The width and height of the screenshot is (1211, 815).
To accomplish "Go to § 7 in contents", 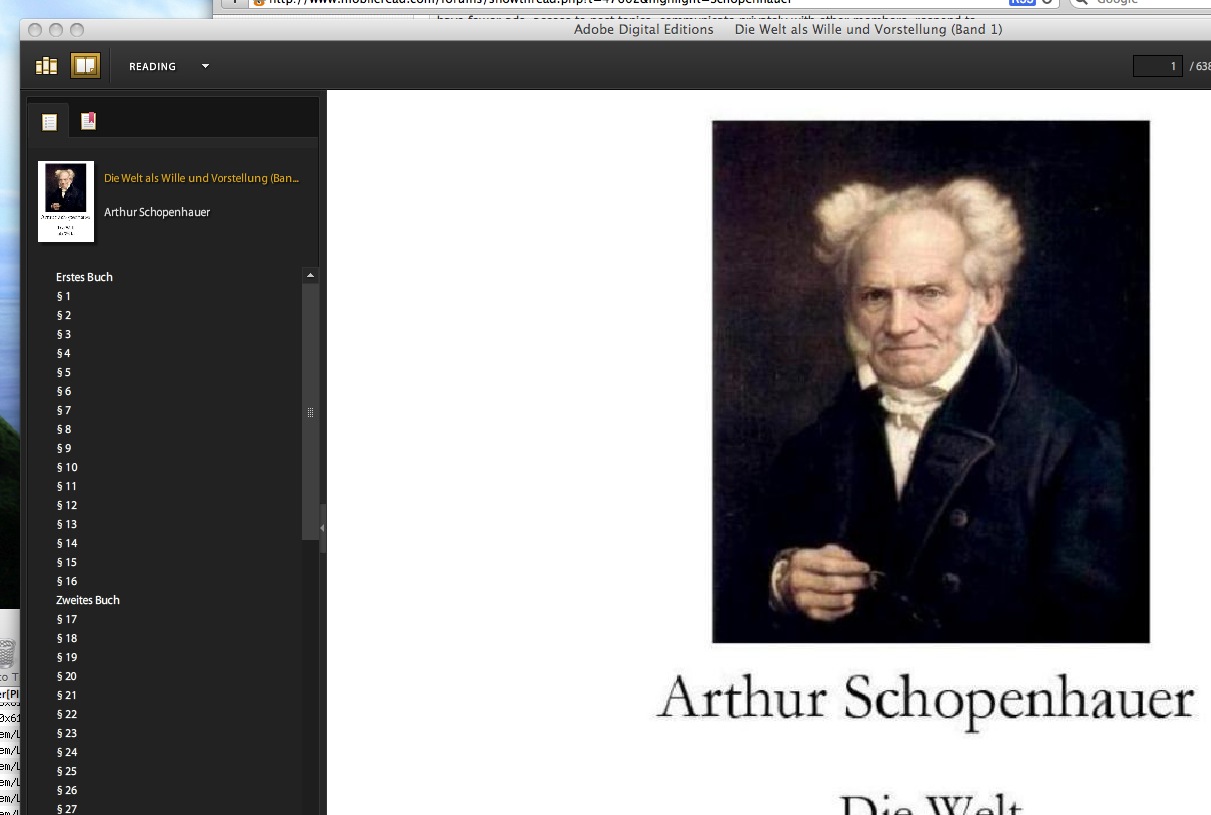I will coord(64,410).
